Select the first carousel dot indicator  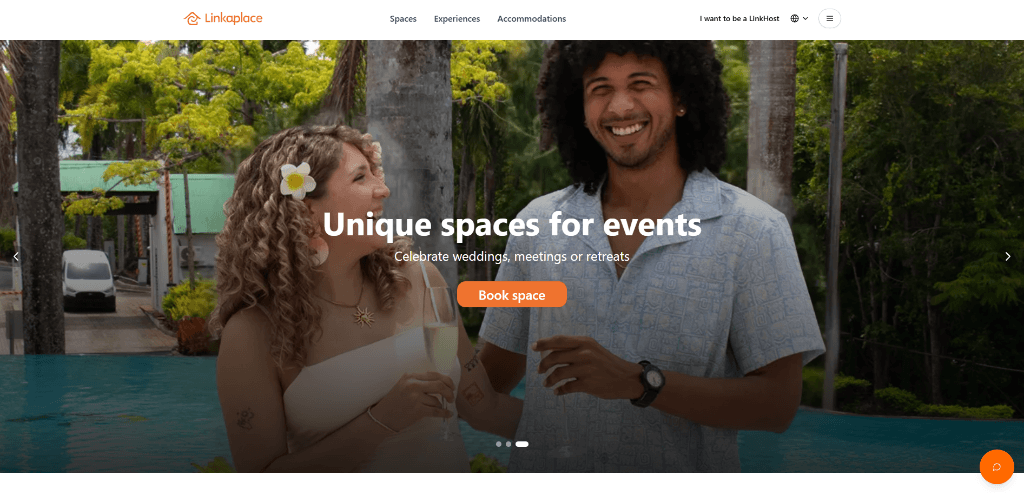pyautogui.click(x=499, y=444)
